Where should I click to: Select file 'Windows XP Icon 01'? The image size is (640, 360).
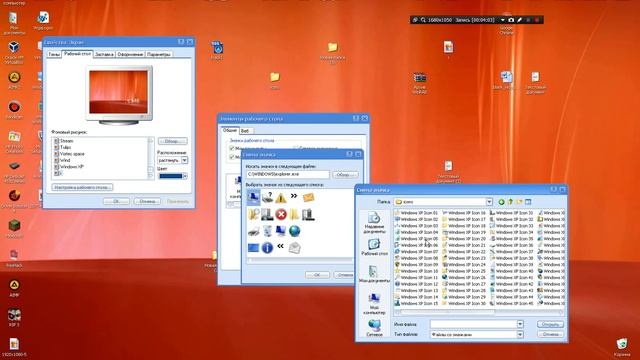coord(416,213)
